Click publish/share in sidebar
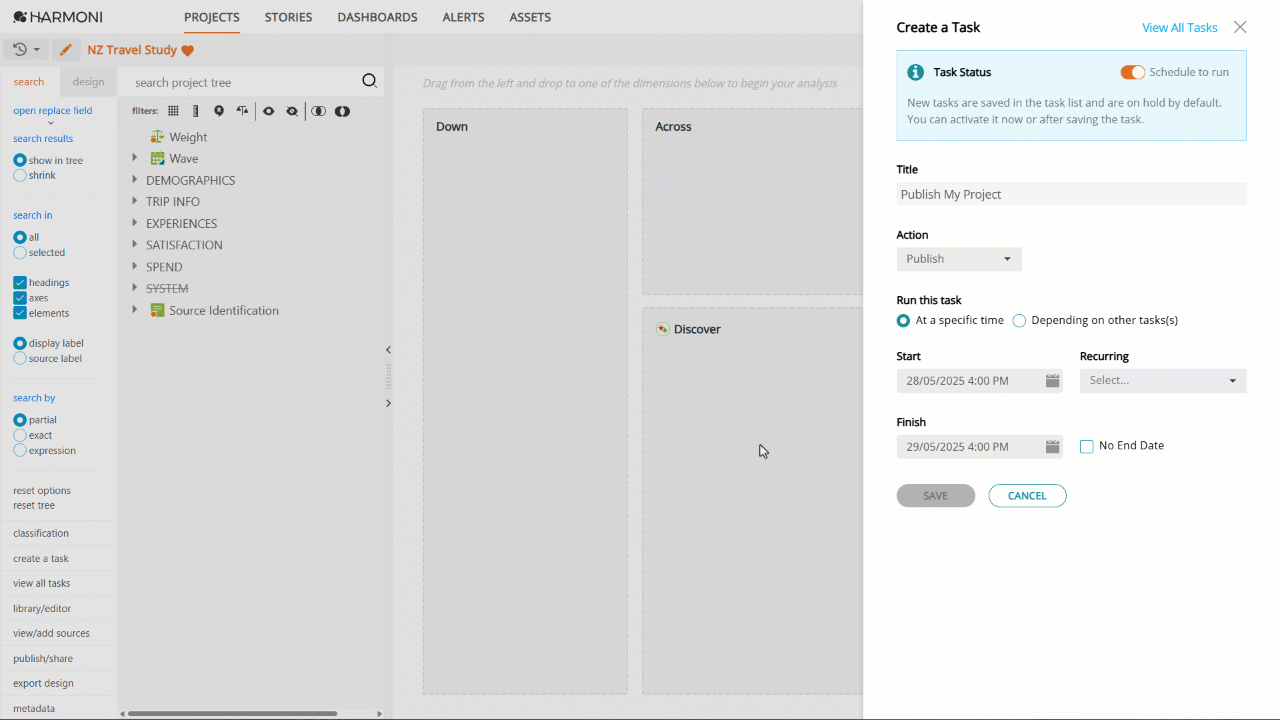 point(44,659)
